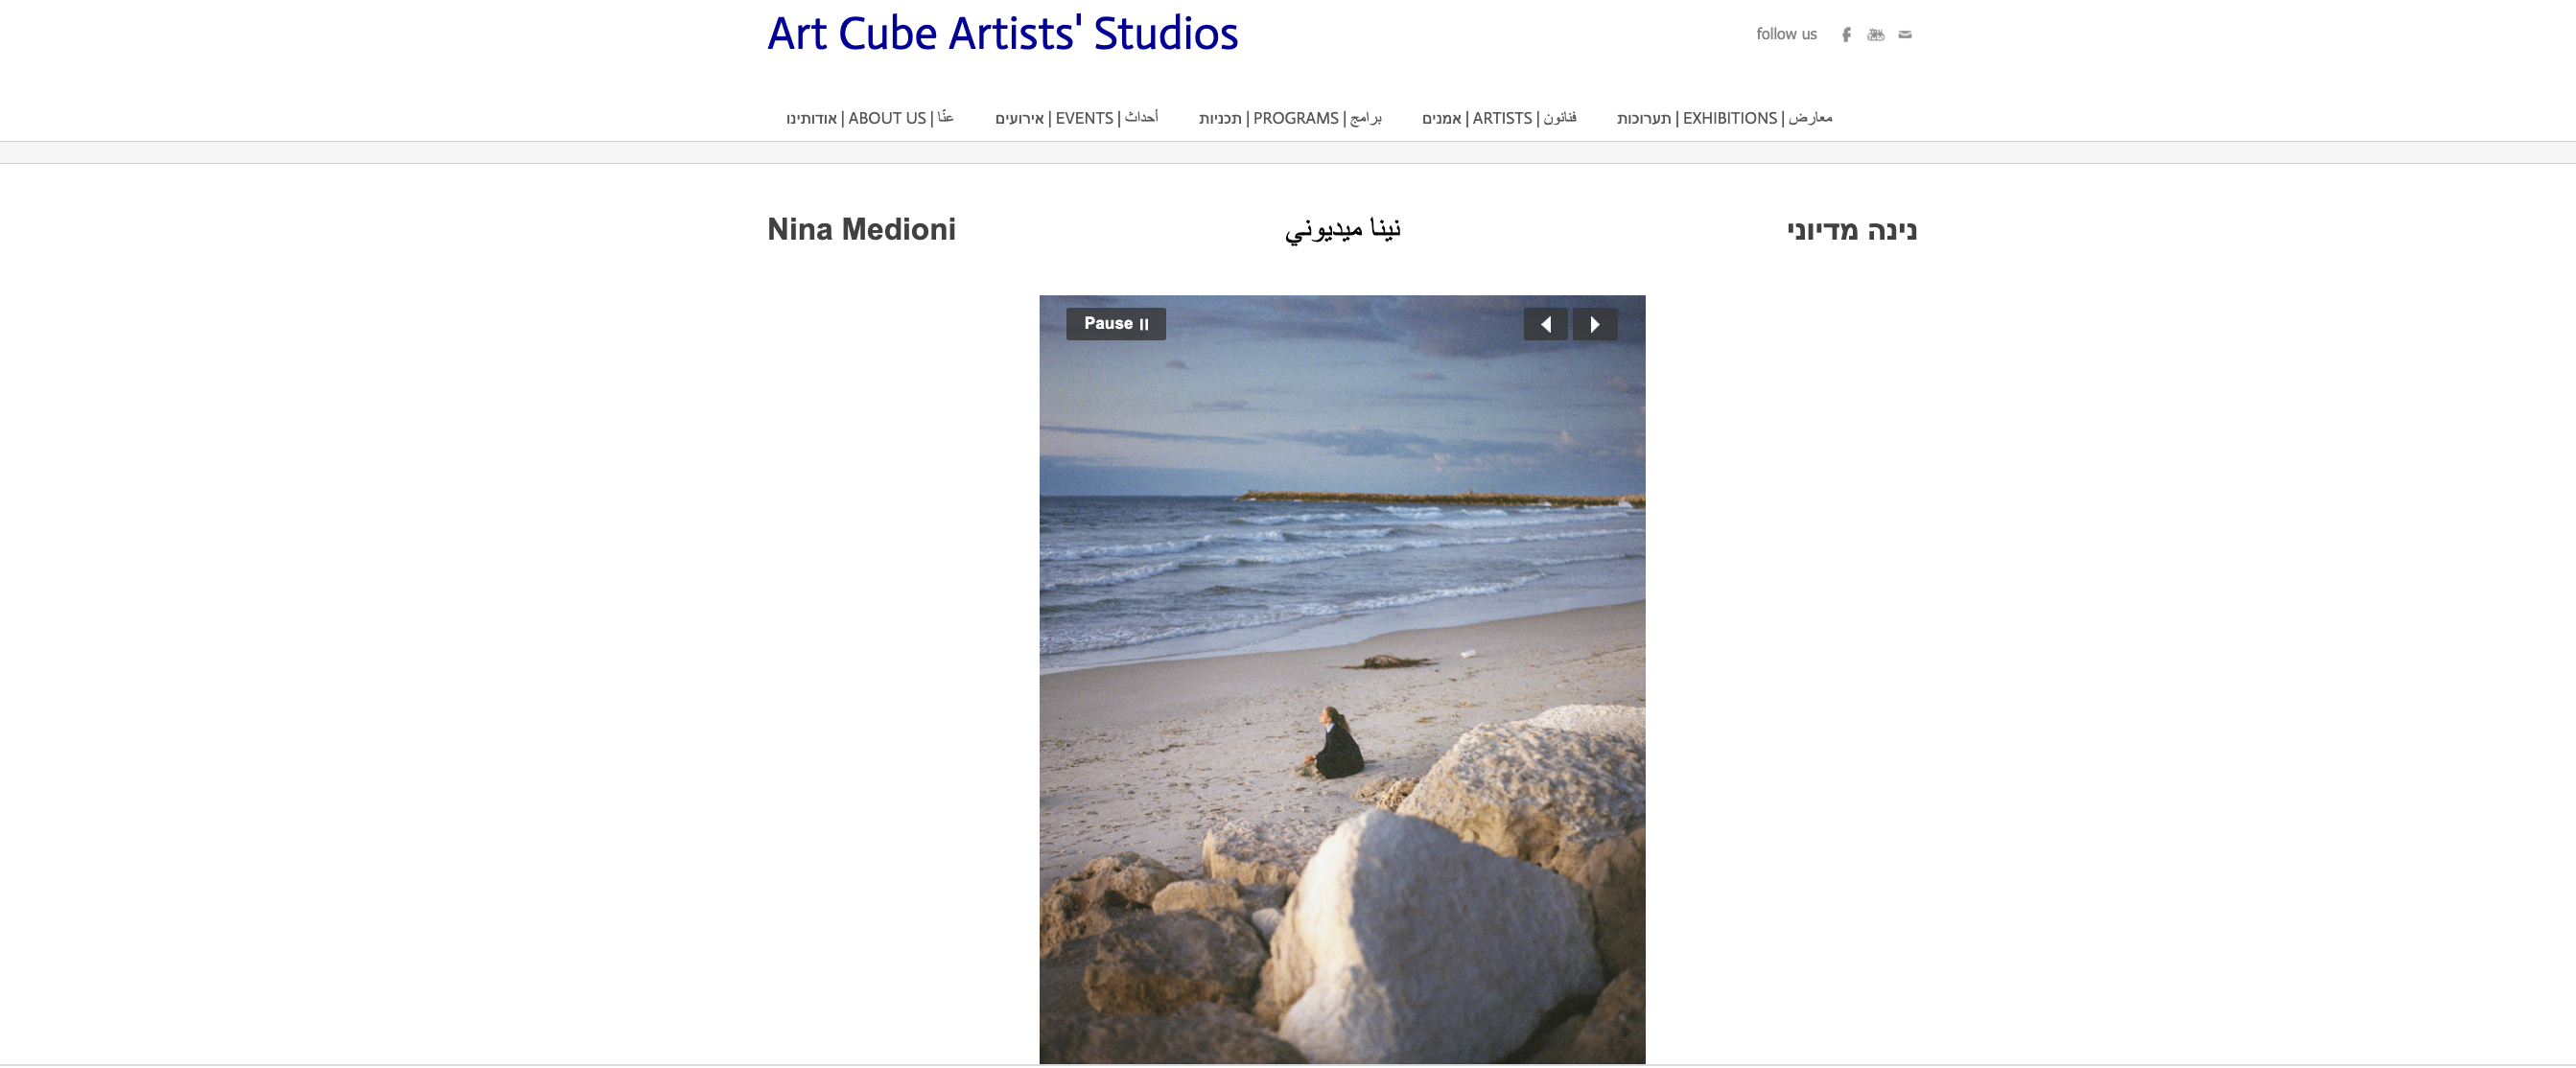Click the Arabic artist name heading
2576x1068 pixels.
(1342, 229)
